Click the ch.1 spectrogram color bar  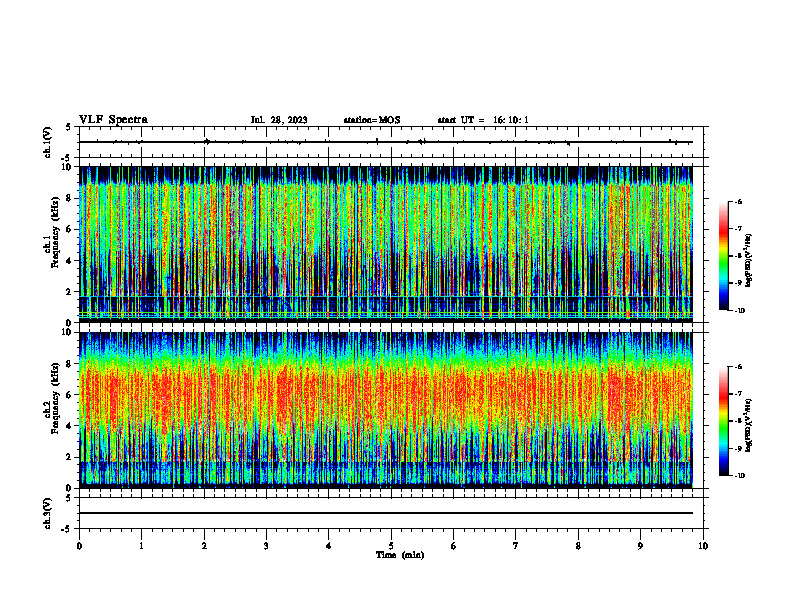(x=723, y=256)
